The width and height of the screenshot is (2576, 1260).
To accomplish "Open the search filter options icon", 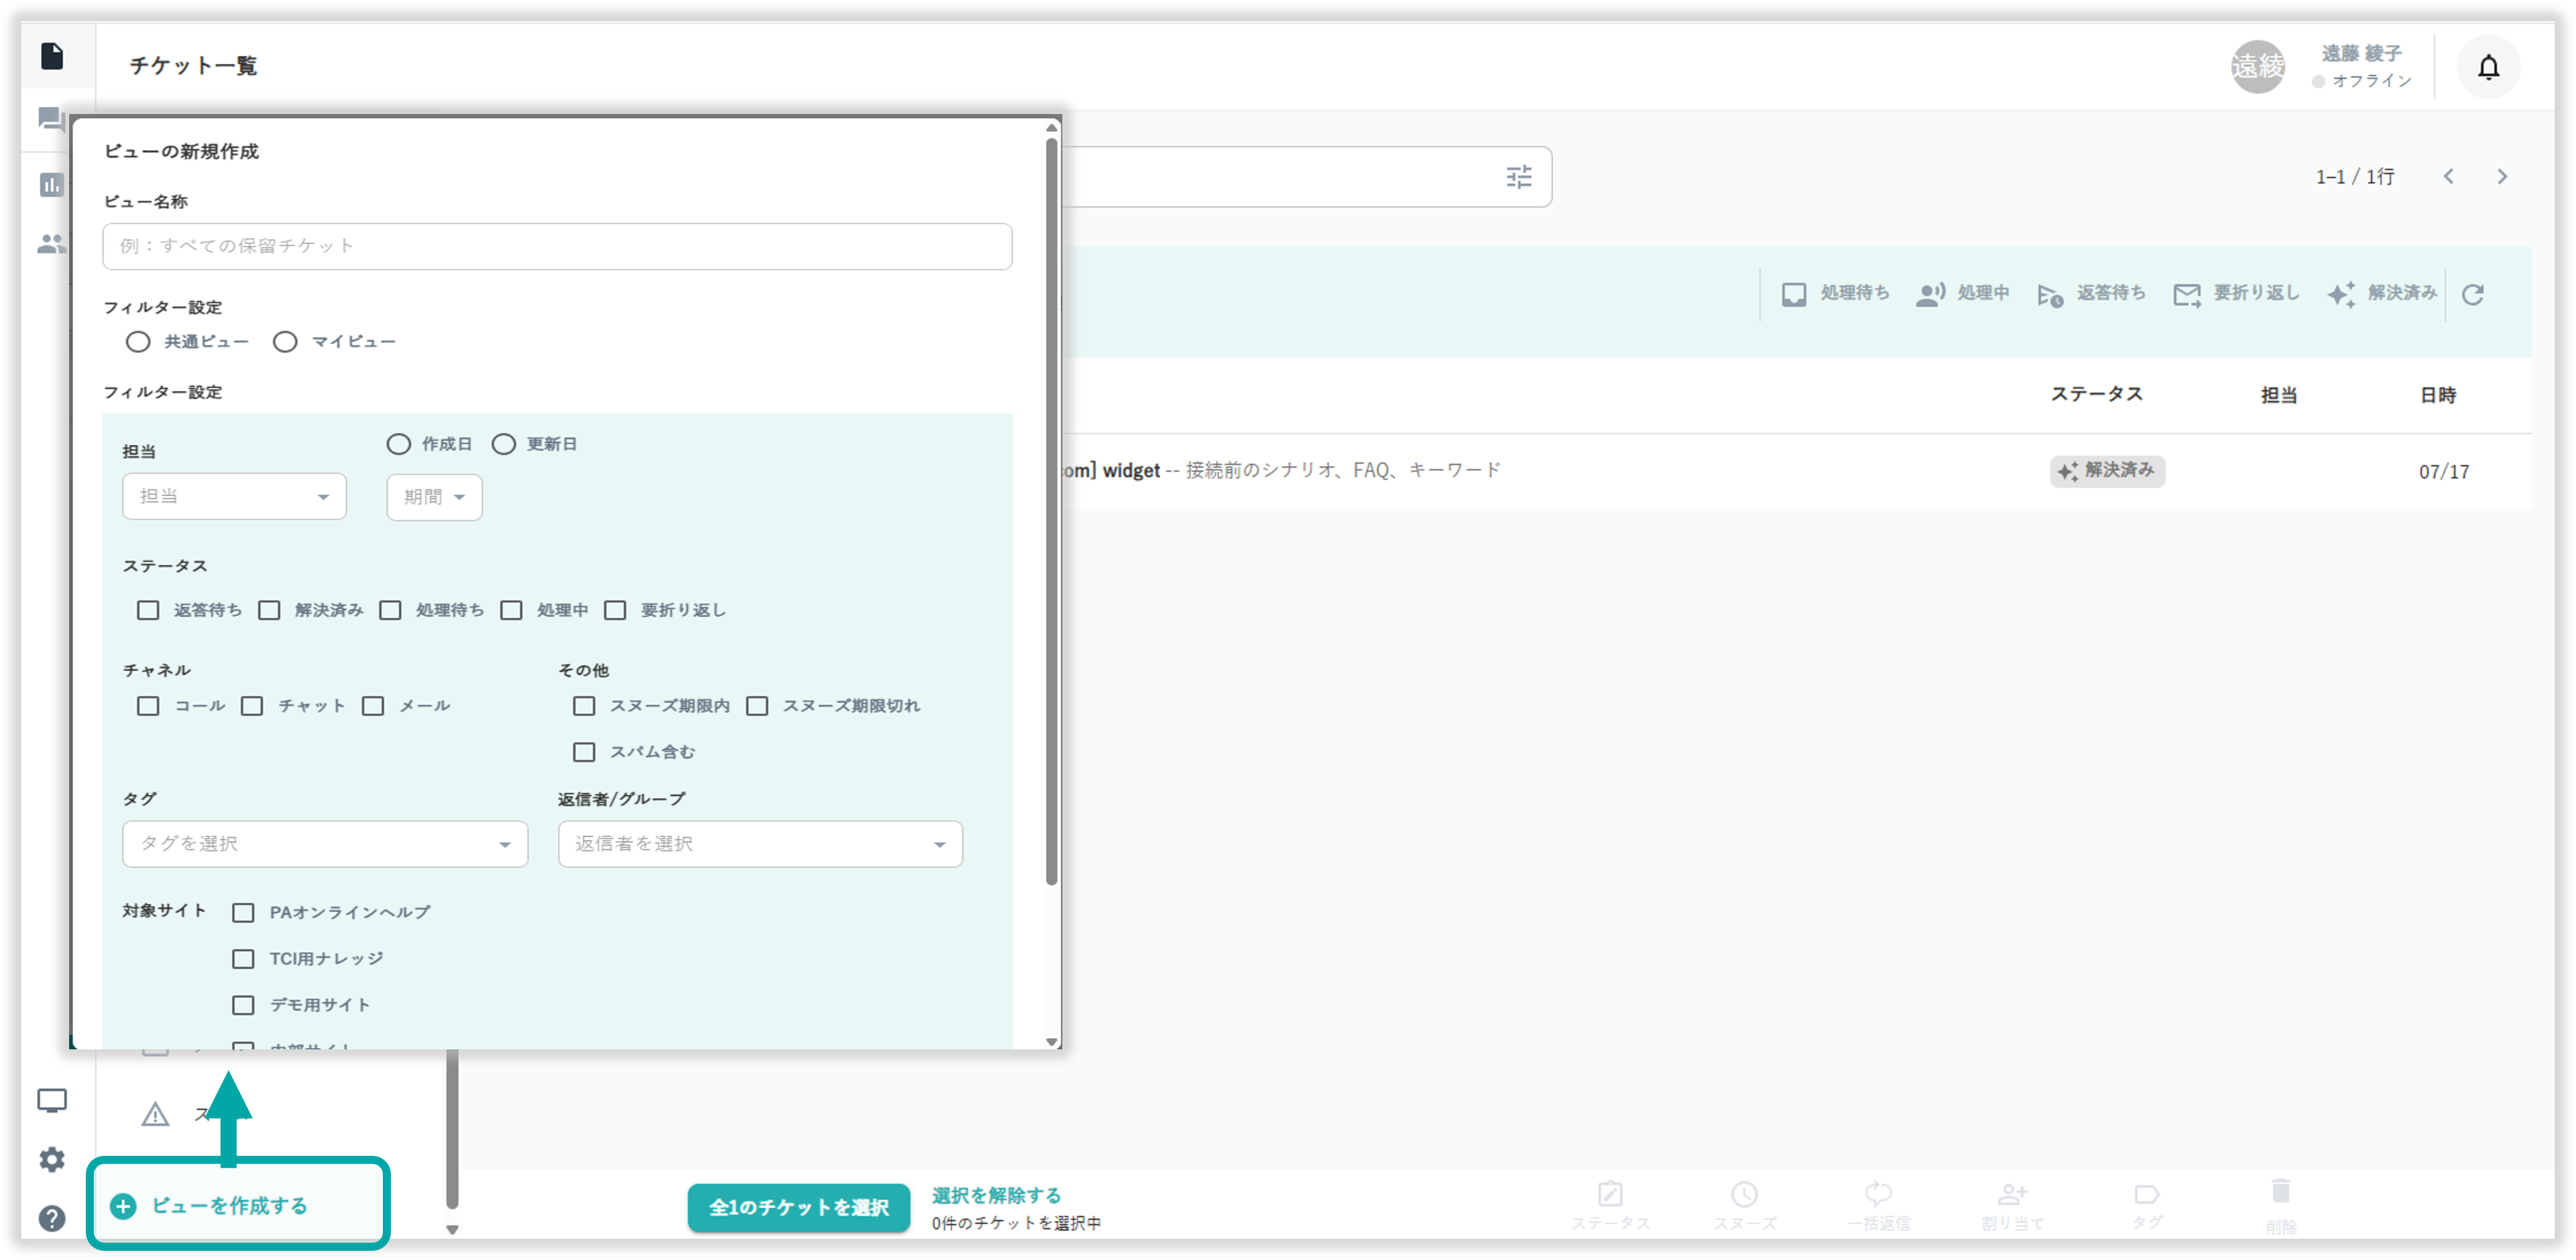I will pyautogui.click(x=1518, y=177).
